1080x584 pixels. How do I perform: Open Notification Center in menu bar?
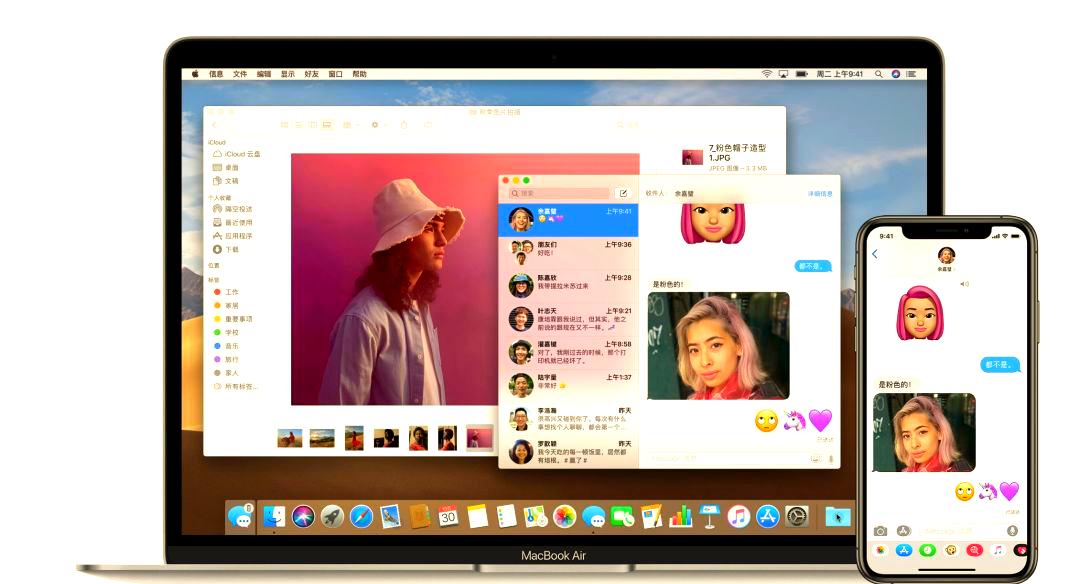coord(911,74)
